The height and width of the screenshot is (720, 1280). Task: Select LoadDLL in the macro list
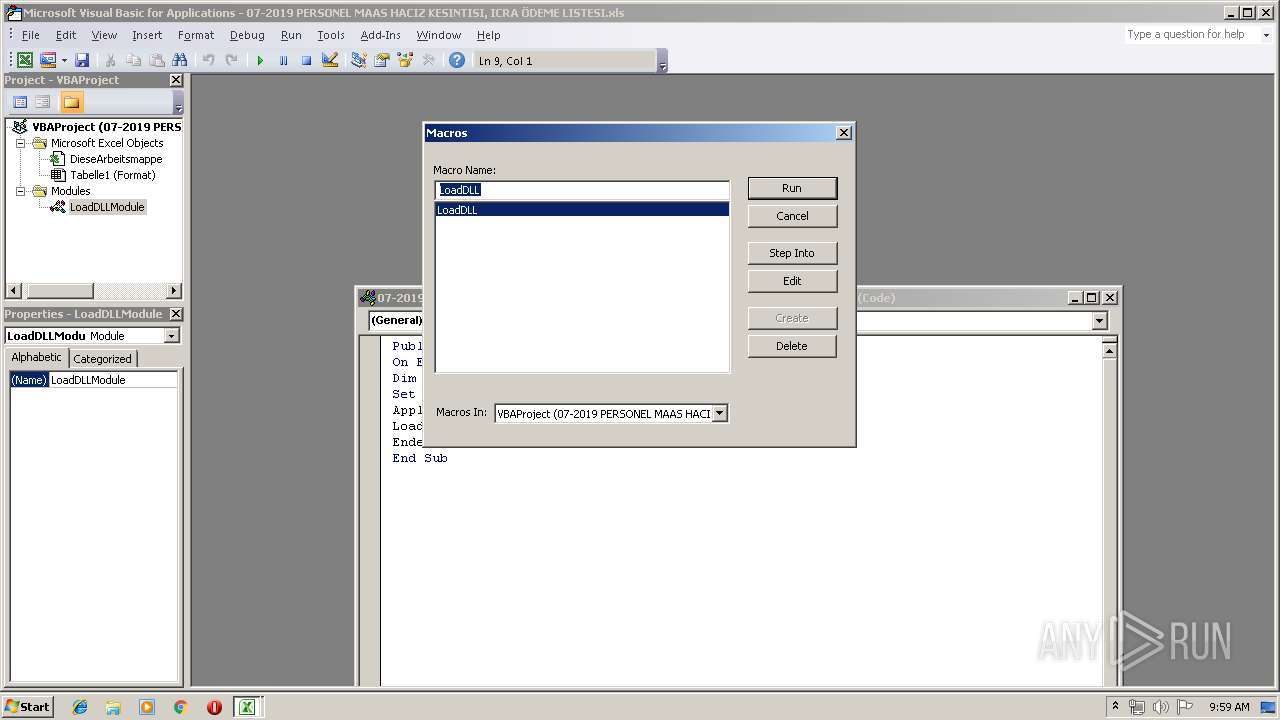point(582,210)
